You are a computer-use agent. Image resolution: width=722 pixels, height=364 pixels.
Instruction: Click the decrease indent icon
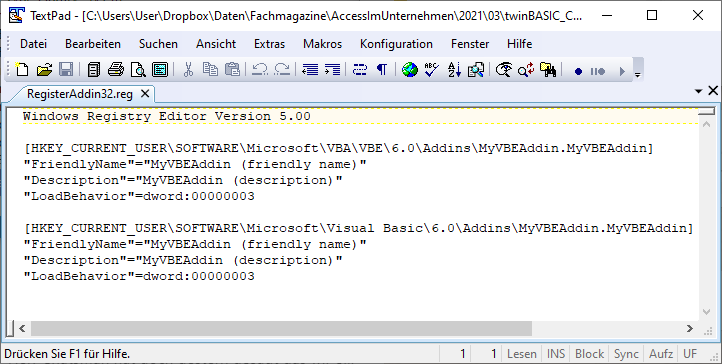point(310,70)
